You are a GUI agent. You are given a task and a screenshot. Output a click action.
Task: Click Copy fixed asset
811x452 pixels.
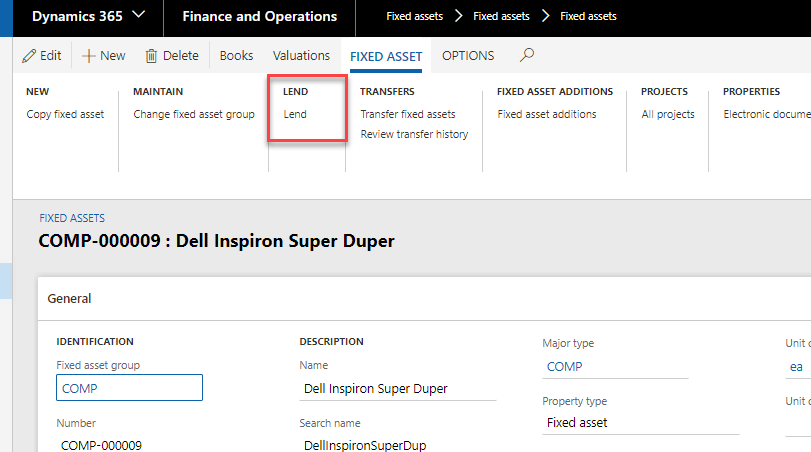65,114
